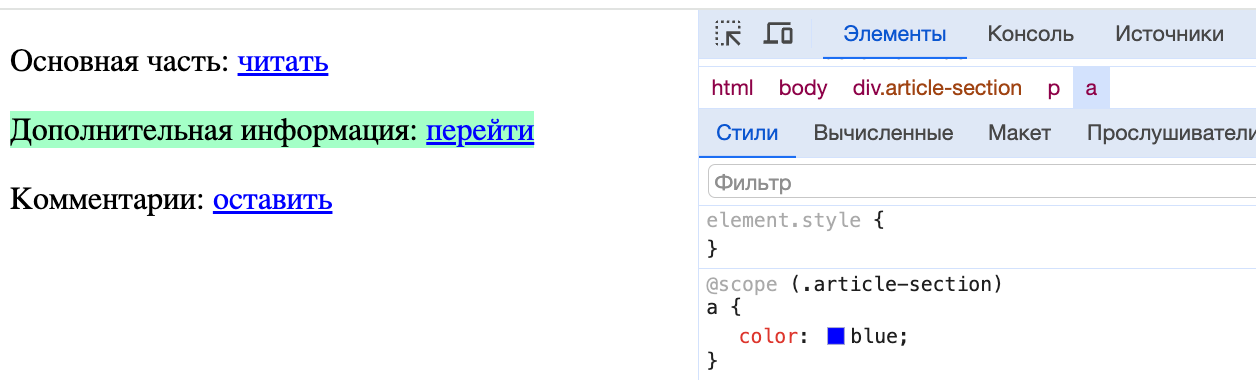Open the Прослушиватели subtab

pos(1170,133)
